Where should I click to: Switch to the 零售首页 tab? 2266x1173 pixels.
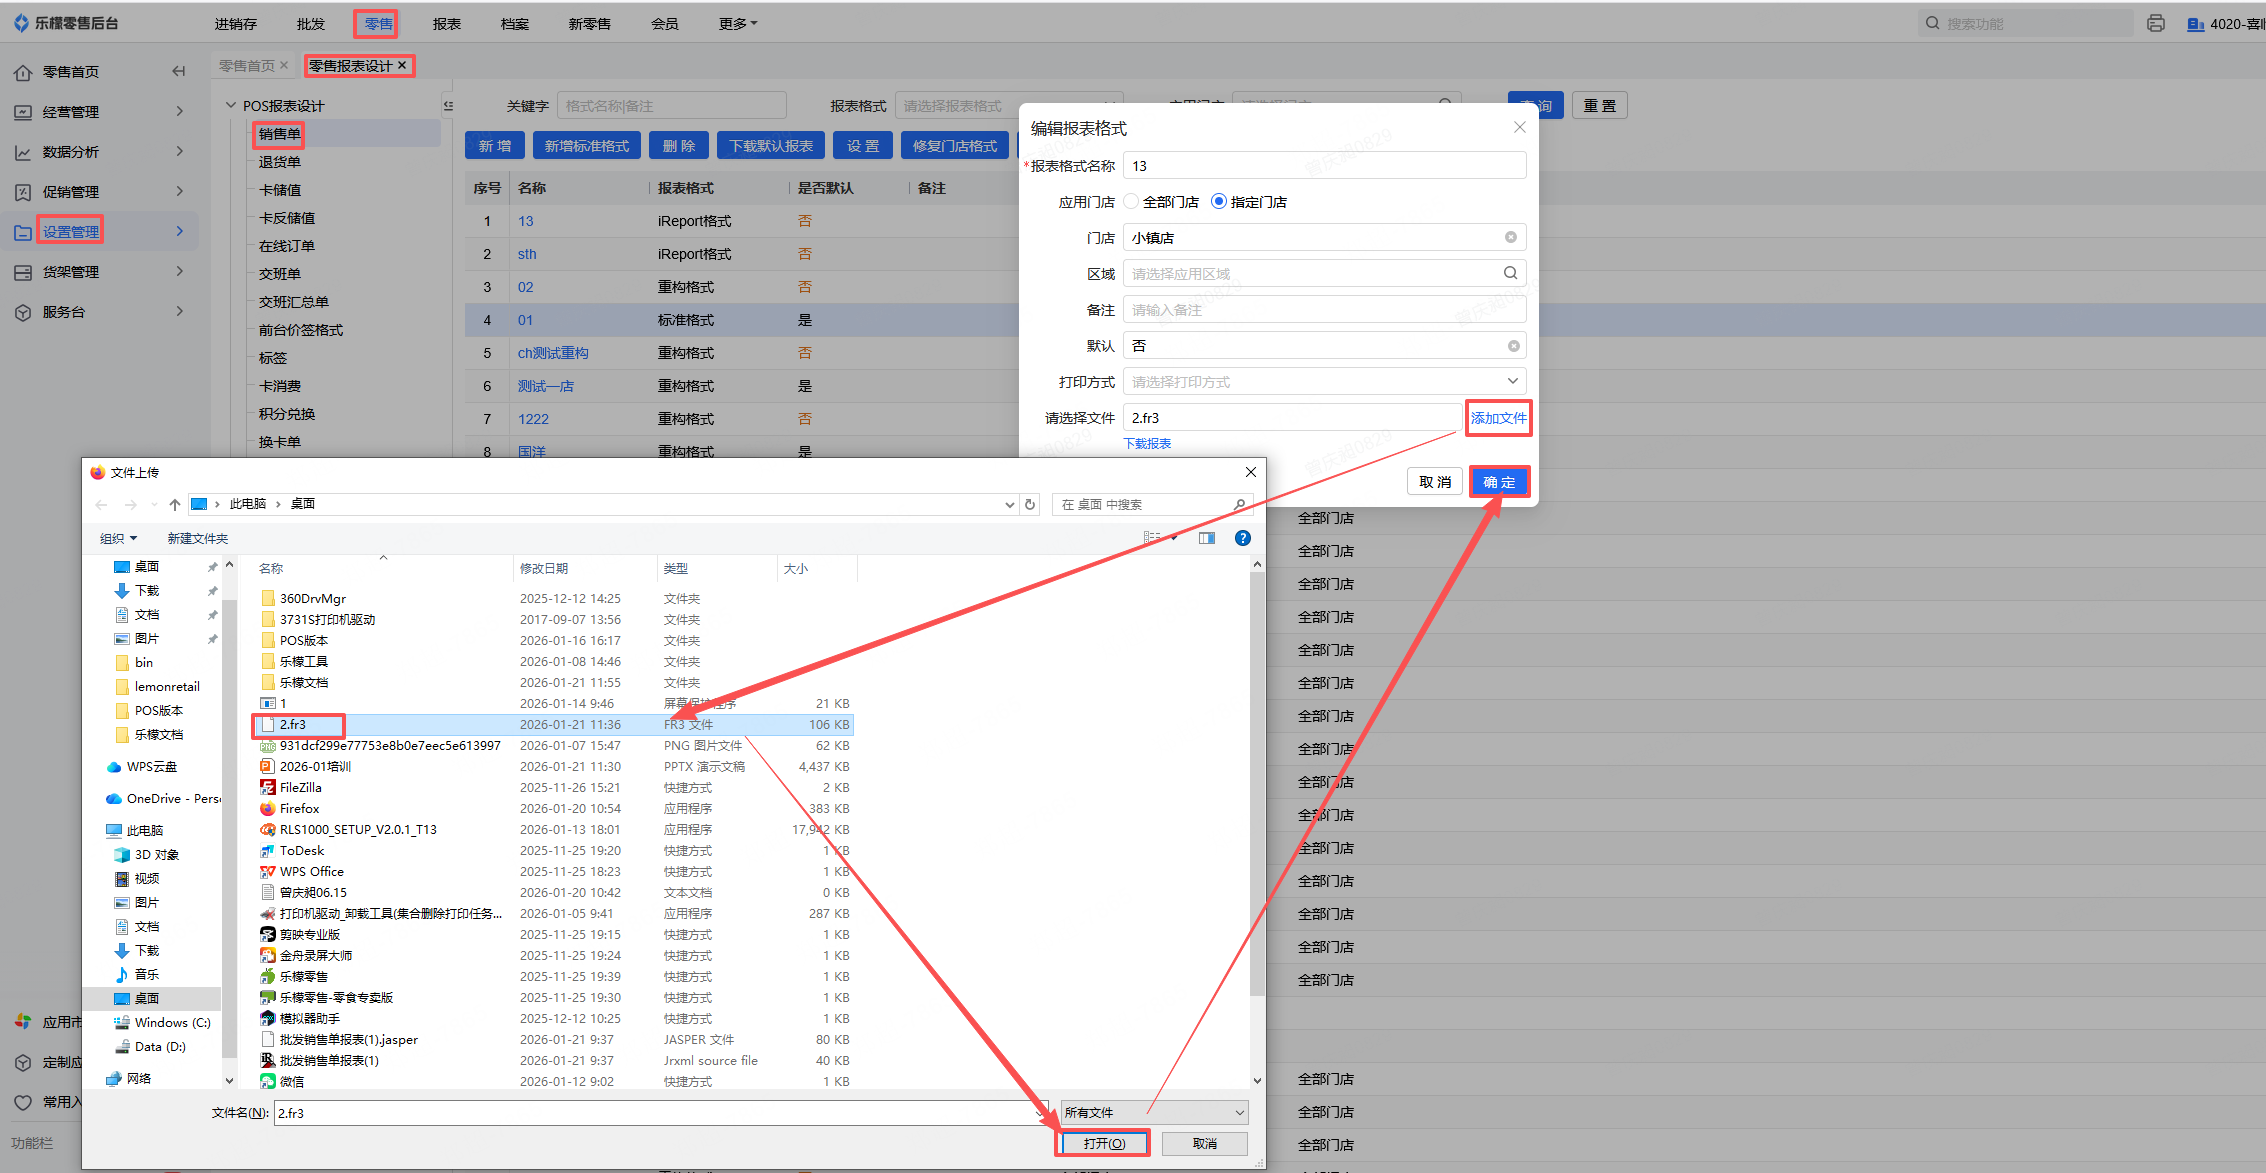pyautogui.click(x=246, y=65)
